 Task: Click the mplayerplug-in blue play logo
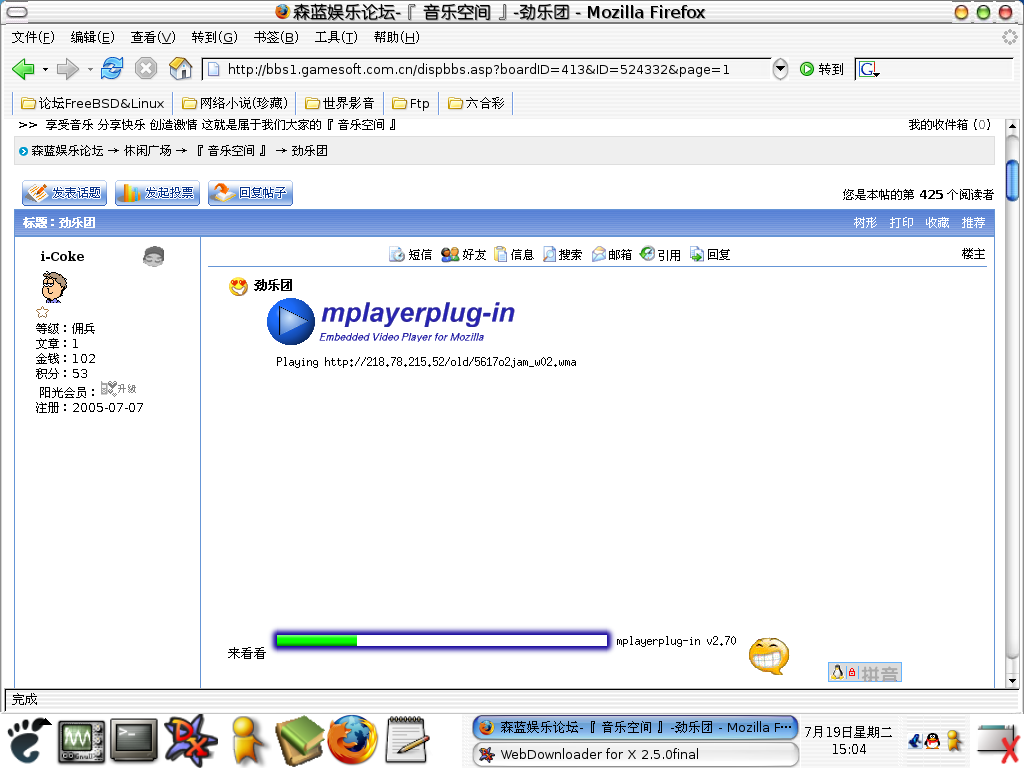pos(291,321)
